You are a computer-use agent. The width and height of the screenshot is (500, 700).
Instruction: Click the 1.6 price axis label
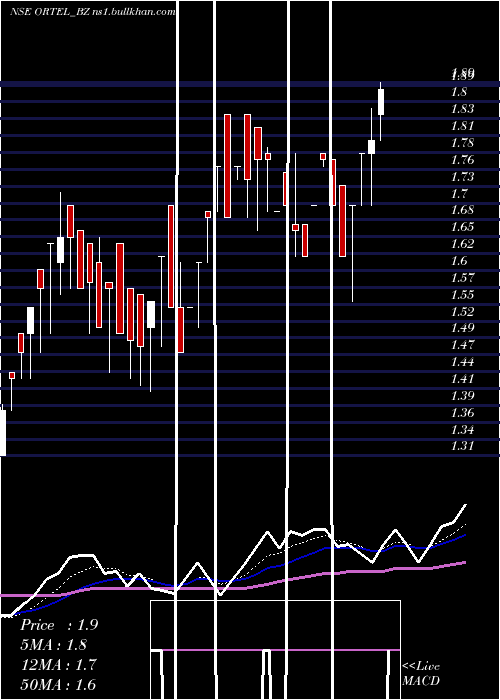point(459,261)
